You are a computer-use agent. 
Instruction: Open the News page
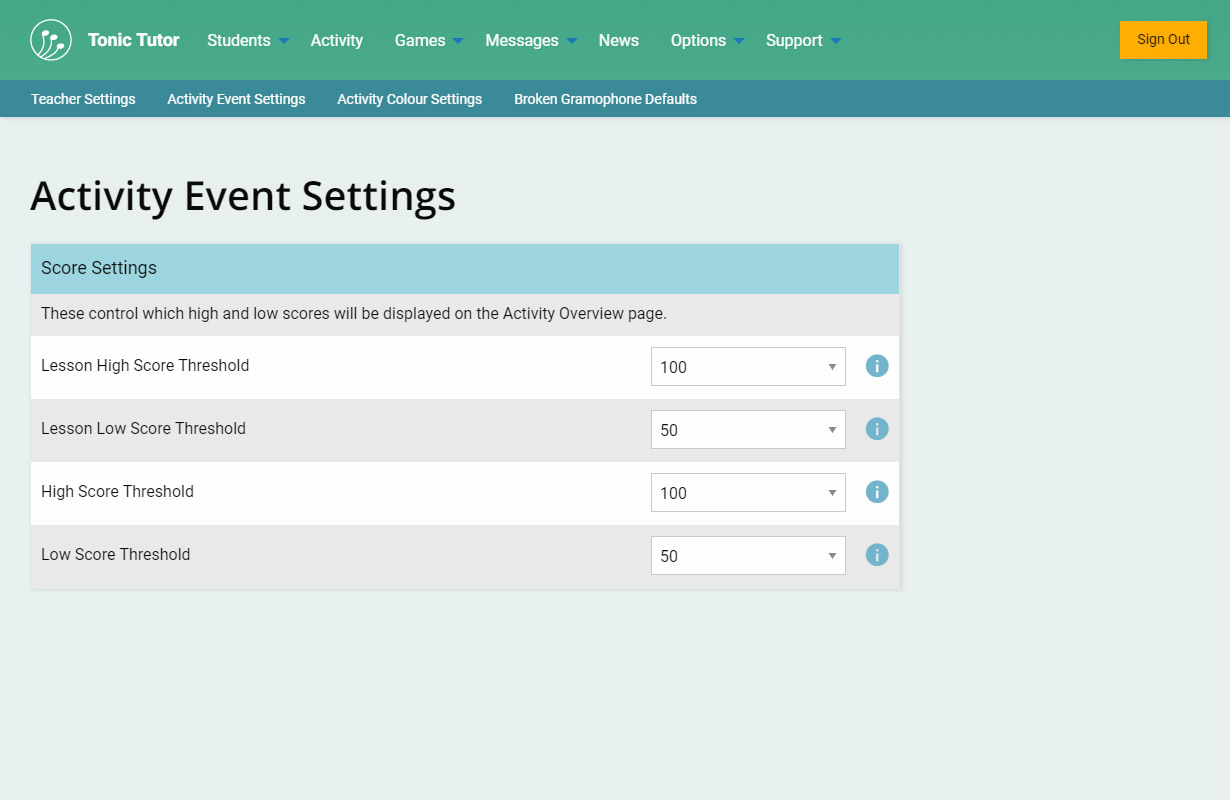(618, 40)
